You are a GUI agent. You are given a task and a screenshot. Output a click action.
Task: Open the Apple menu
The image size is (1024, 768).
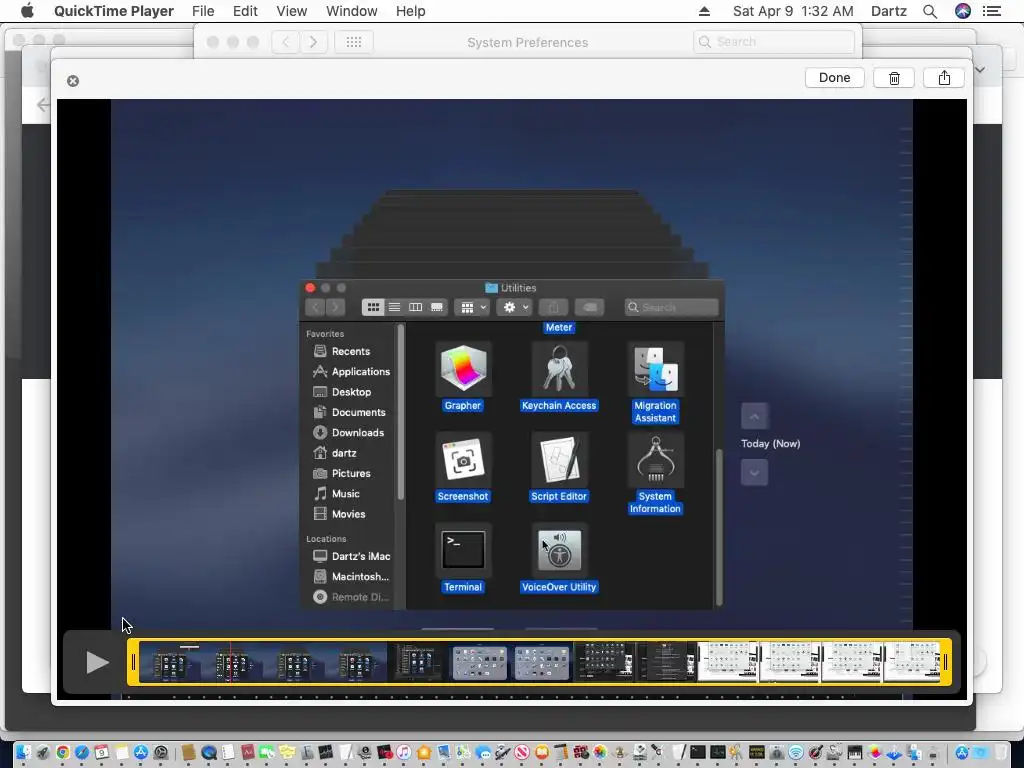pos(27,11)
